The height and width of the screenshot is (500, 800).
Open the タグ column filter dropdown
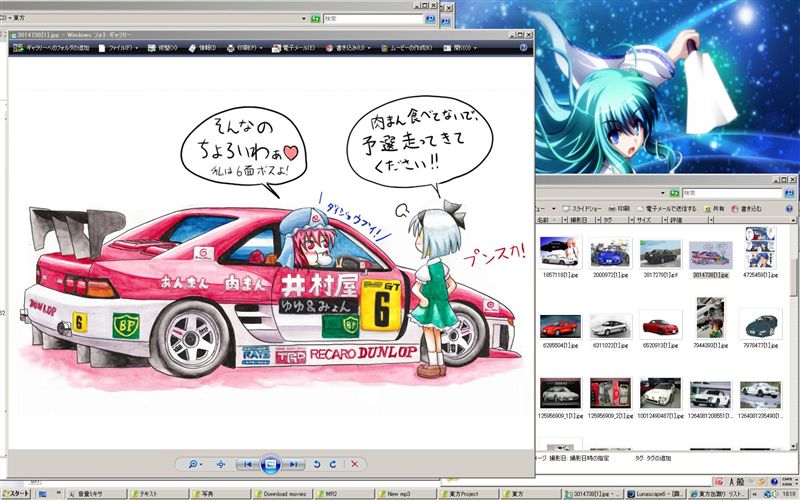point(631,220)
